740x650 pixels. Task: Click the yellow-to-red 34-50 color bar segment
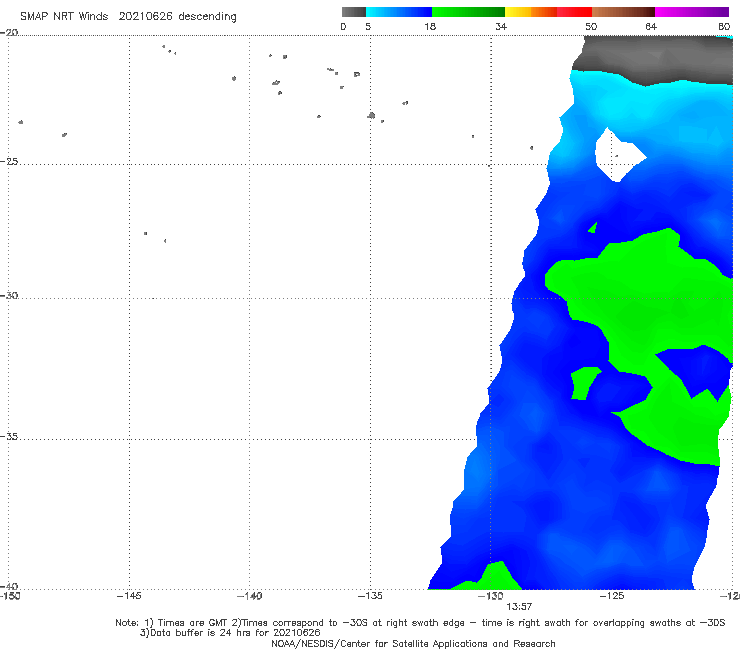pyautogui.click(x=548, y=12)
